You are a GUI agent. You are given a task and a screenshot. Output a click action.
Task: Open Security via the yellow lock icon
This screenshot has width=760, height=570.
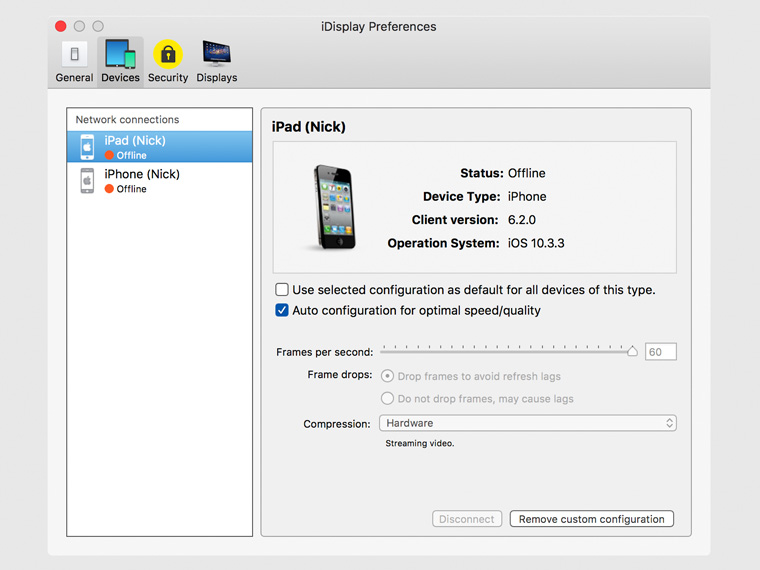click(x=168, y=55)
